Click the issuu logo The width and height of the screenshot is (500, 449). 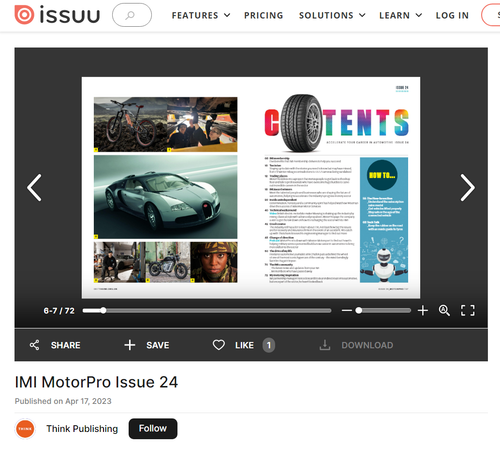pos(57,15)
